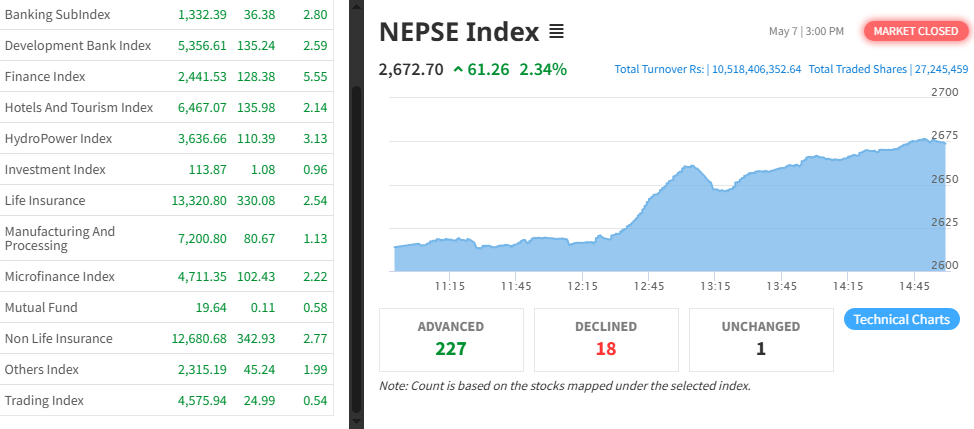Click the green up-arrow change indicator
The height and width of the screenshot is (429, 974).
[x=458, y=70]
